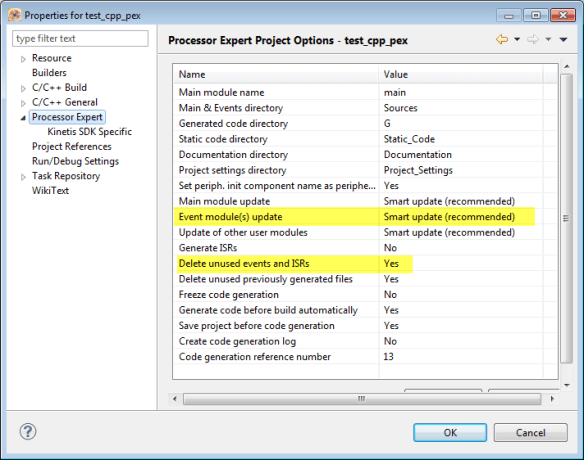Click the Generate ISRs 'No' value
The width and height of the screenshot is (584, 460).
[x=390, y=248]
